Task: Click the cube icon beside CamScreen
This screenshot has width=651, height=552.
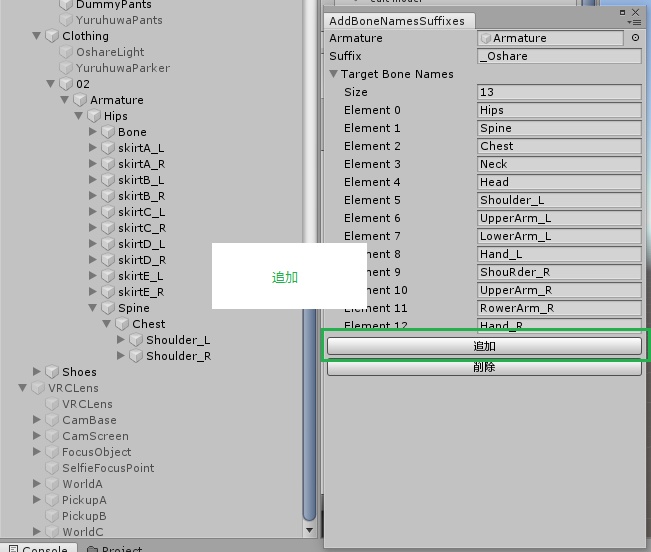Action: coord(52,436)
